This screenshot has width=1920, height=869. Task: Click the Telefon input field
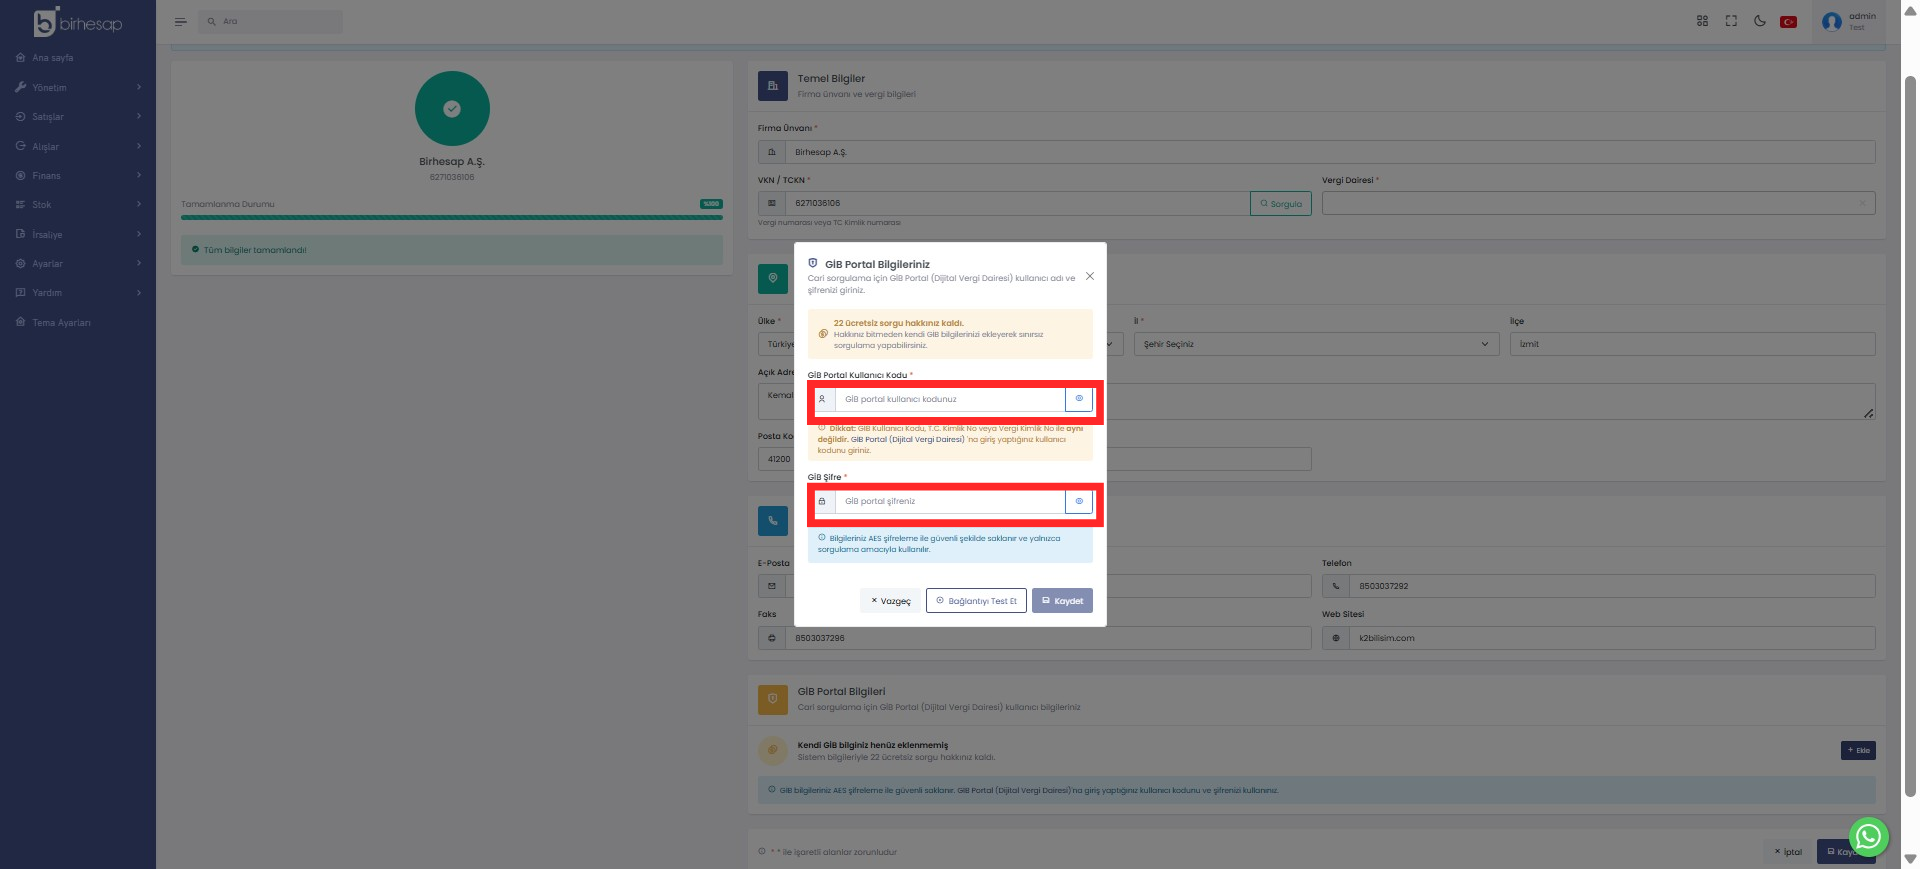tap(1612, 586)
